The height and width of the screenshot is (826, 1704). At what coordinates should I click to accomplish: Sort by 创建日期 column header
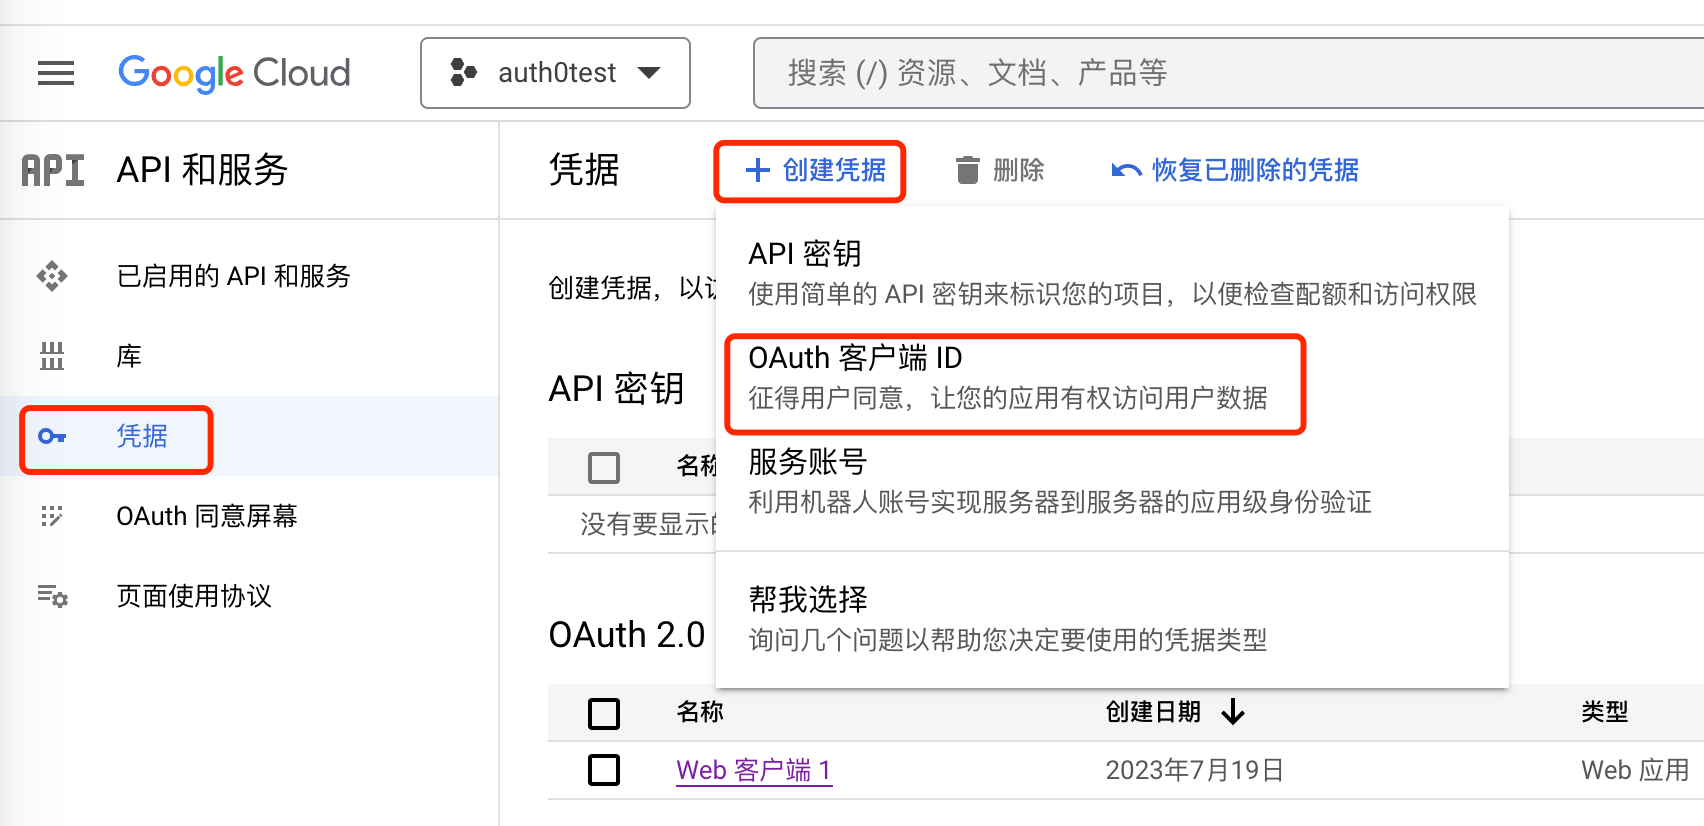[x=1153, y=712]
